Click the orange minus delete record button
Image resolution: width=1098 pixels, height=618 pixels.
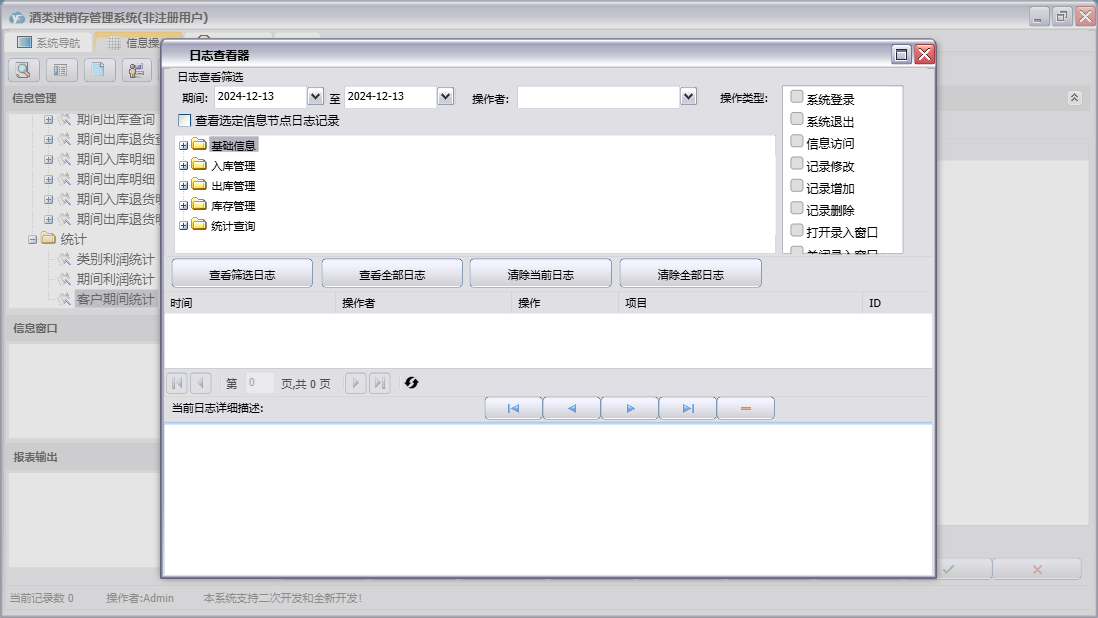(x=746, y=408)
